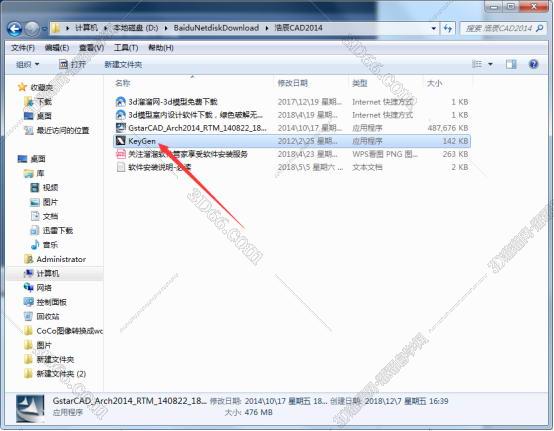Go back with the blue back arrow
This screenshot has height=431, width=554.
coord(15,29)
